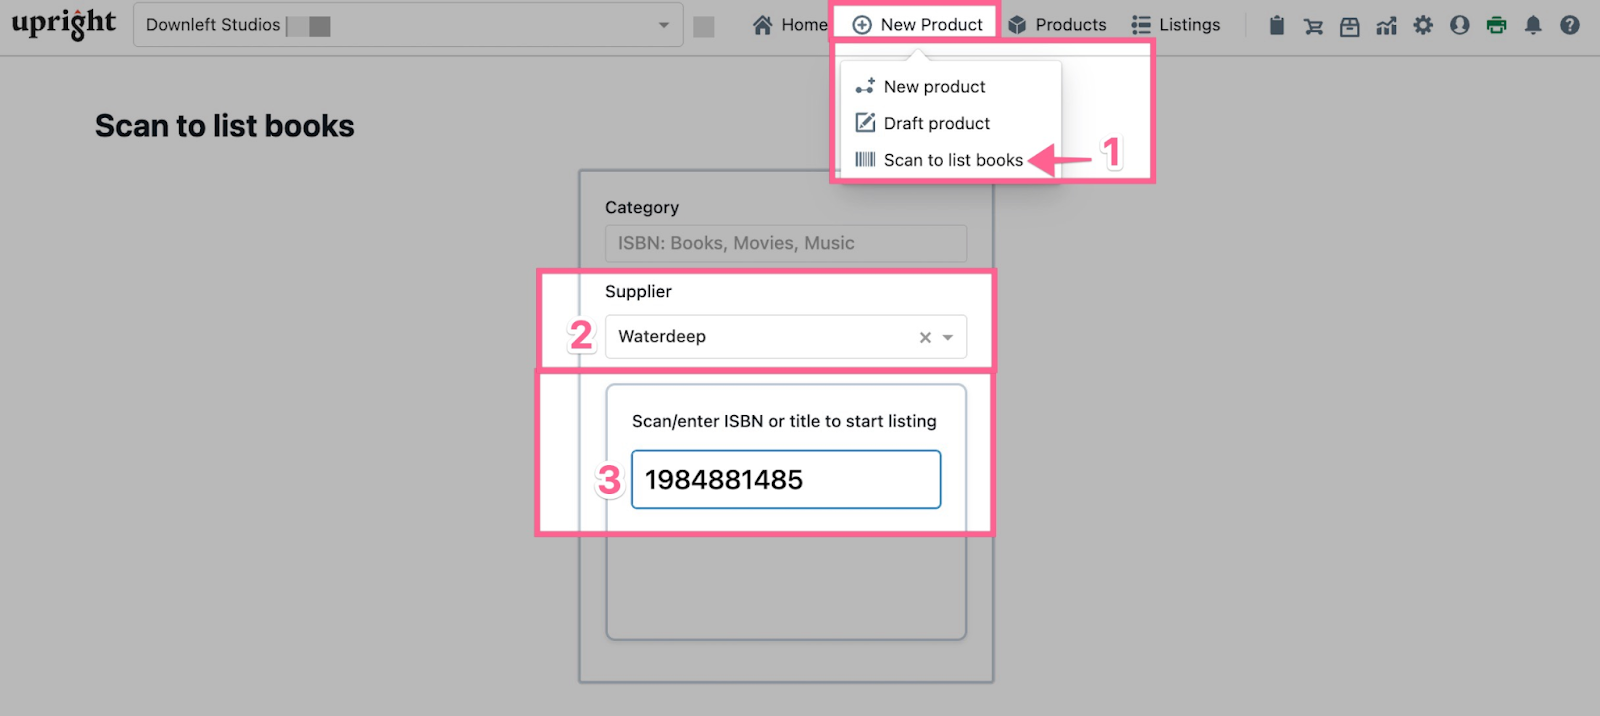Image resolution: width=1600 pixels, height=716 pixels.
Task: Open the New Product menu
Action: click(917, 25)
